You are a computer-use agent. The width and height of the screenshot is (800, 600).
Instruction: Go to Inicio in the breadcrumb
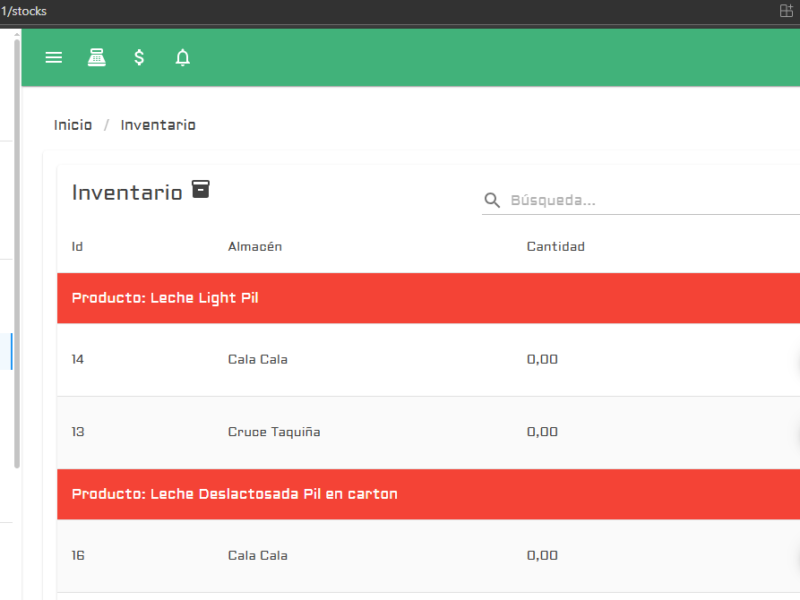[x=73, y=125]
